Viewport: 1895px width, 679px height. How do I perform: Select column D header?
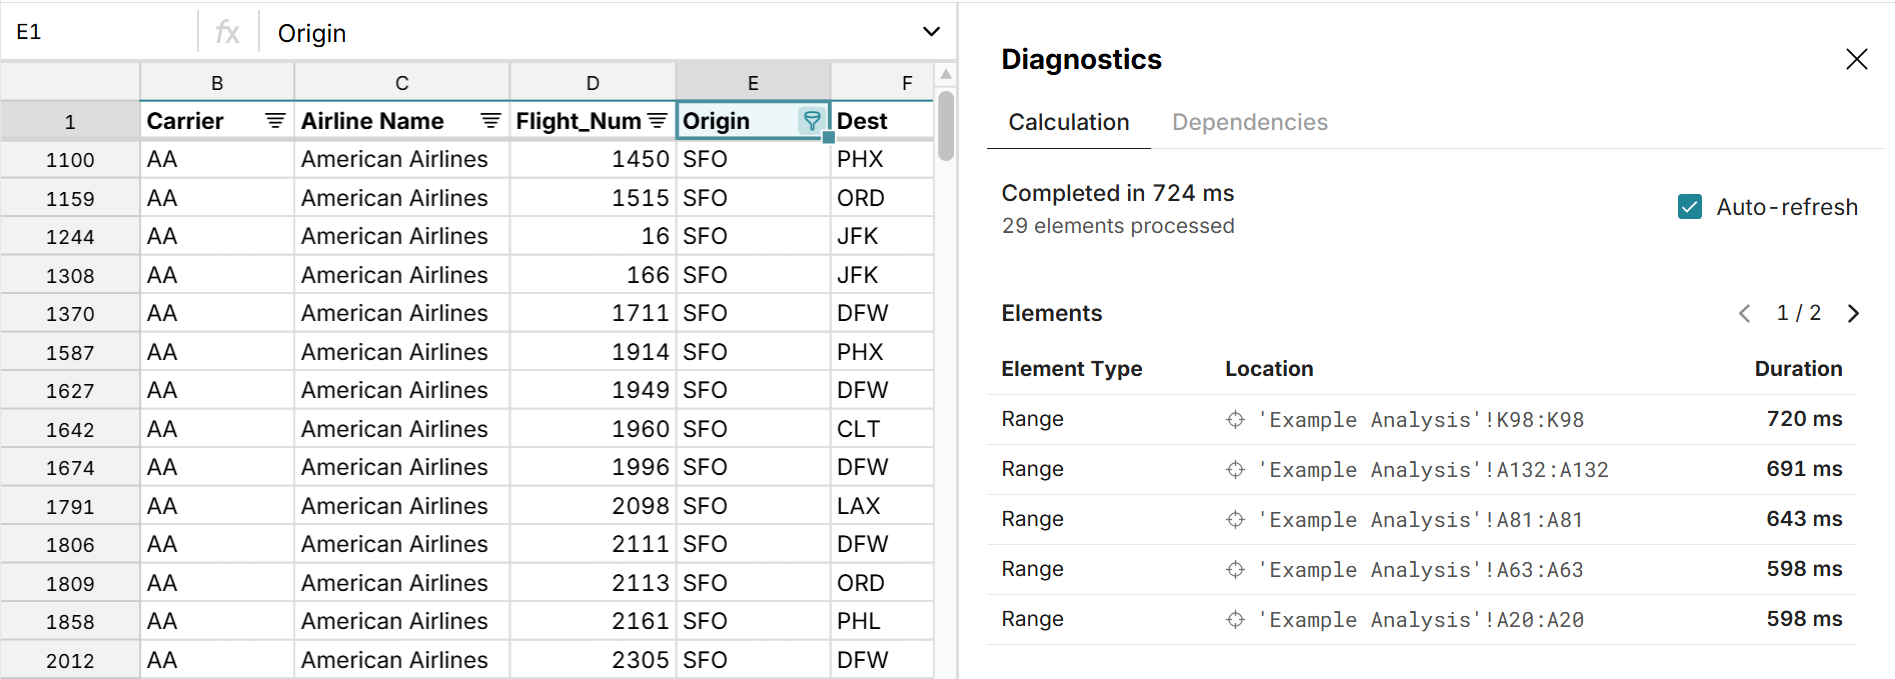pos(593,83)
